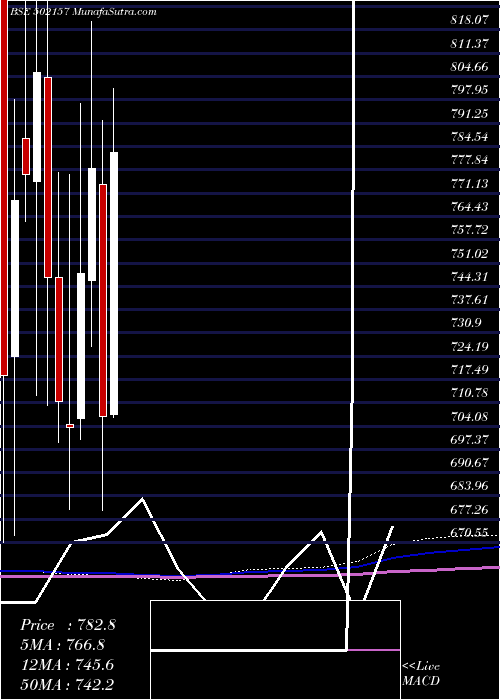500x700 pixels.
Task: Click the 12MA : 745.6 readout
Action: (x=67, y=665)
